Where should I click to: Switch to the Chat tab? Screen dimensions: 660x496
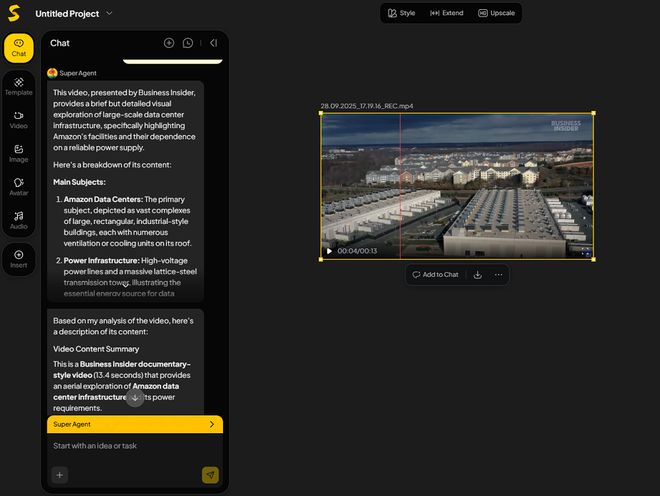tap(18, 47)
